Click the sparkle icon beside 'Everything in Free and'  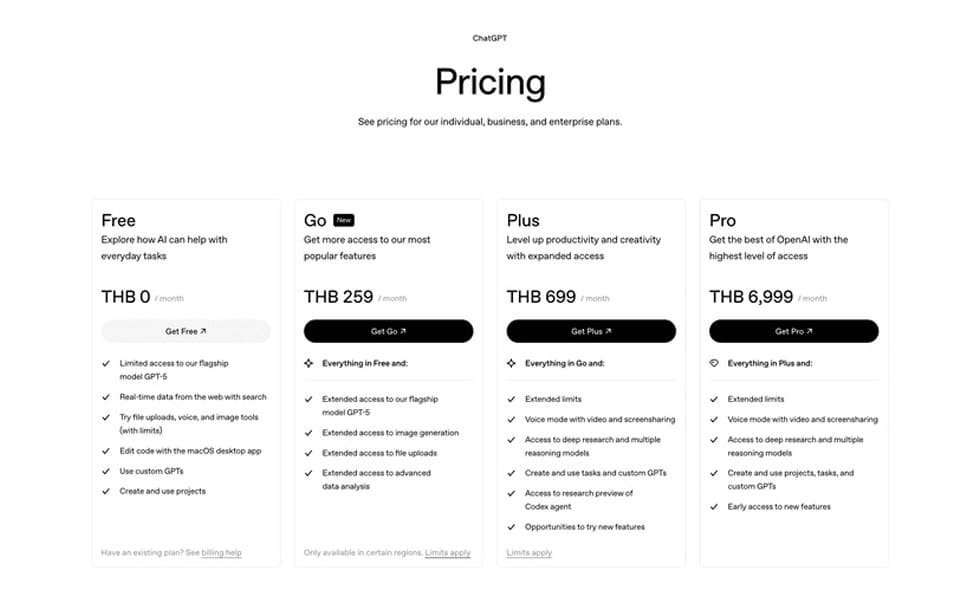click(309, 364)
